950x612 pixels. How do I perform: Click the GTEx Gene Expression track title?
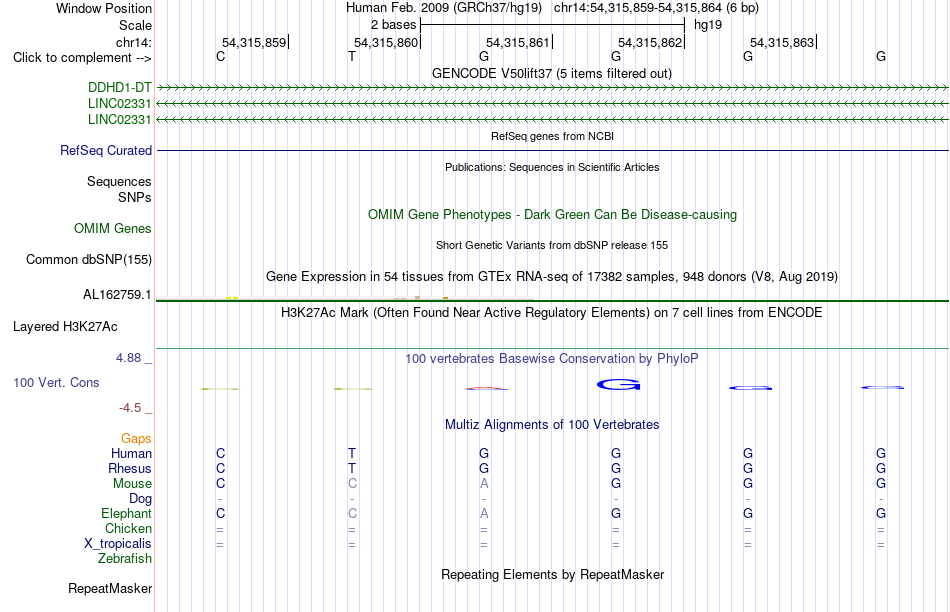pos(552,276)
